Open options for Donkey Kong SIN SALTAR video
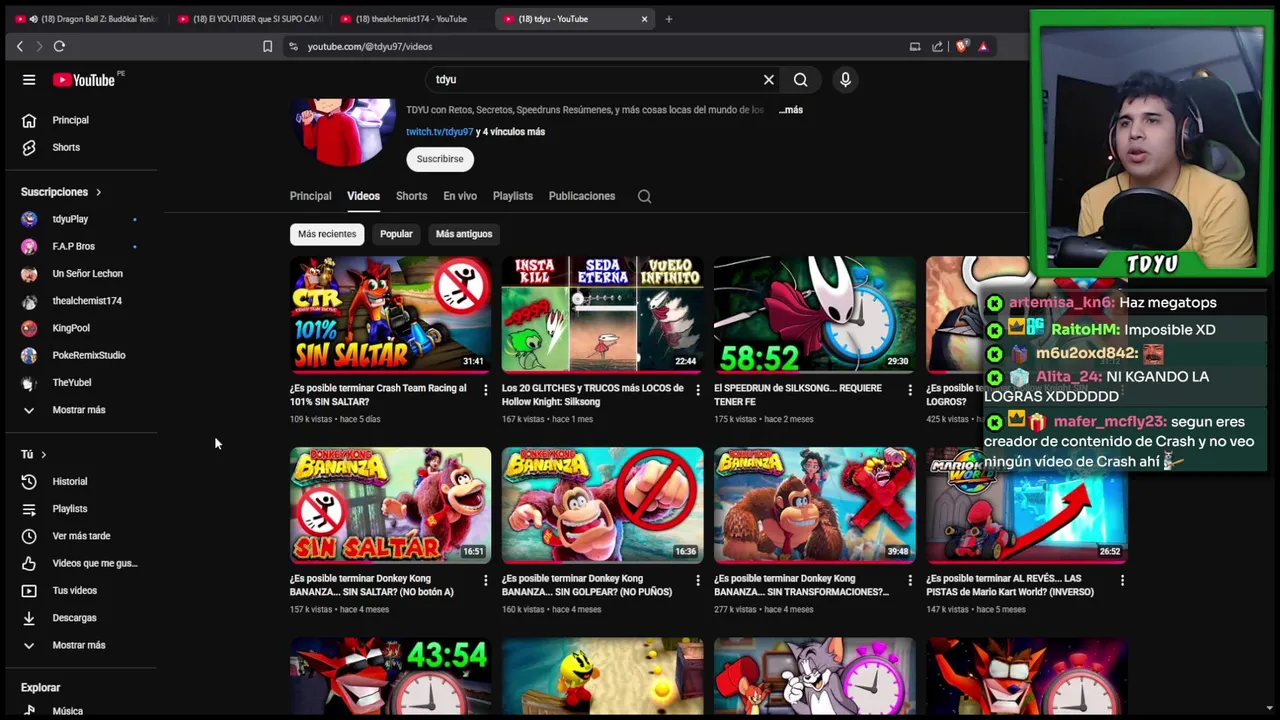 [486, 580]
